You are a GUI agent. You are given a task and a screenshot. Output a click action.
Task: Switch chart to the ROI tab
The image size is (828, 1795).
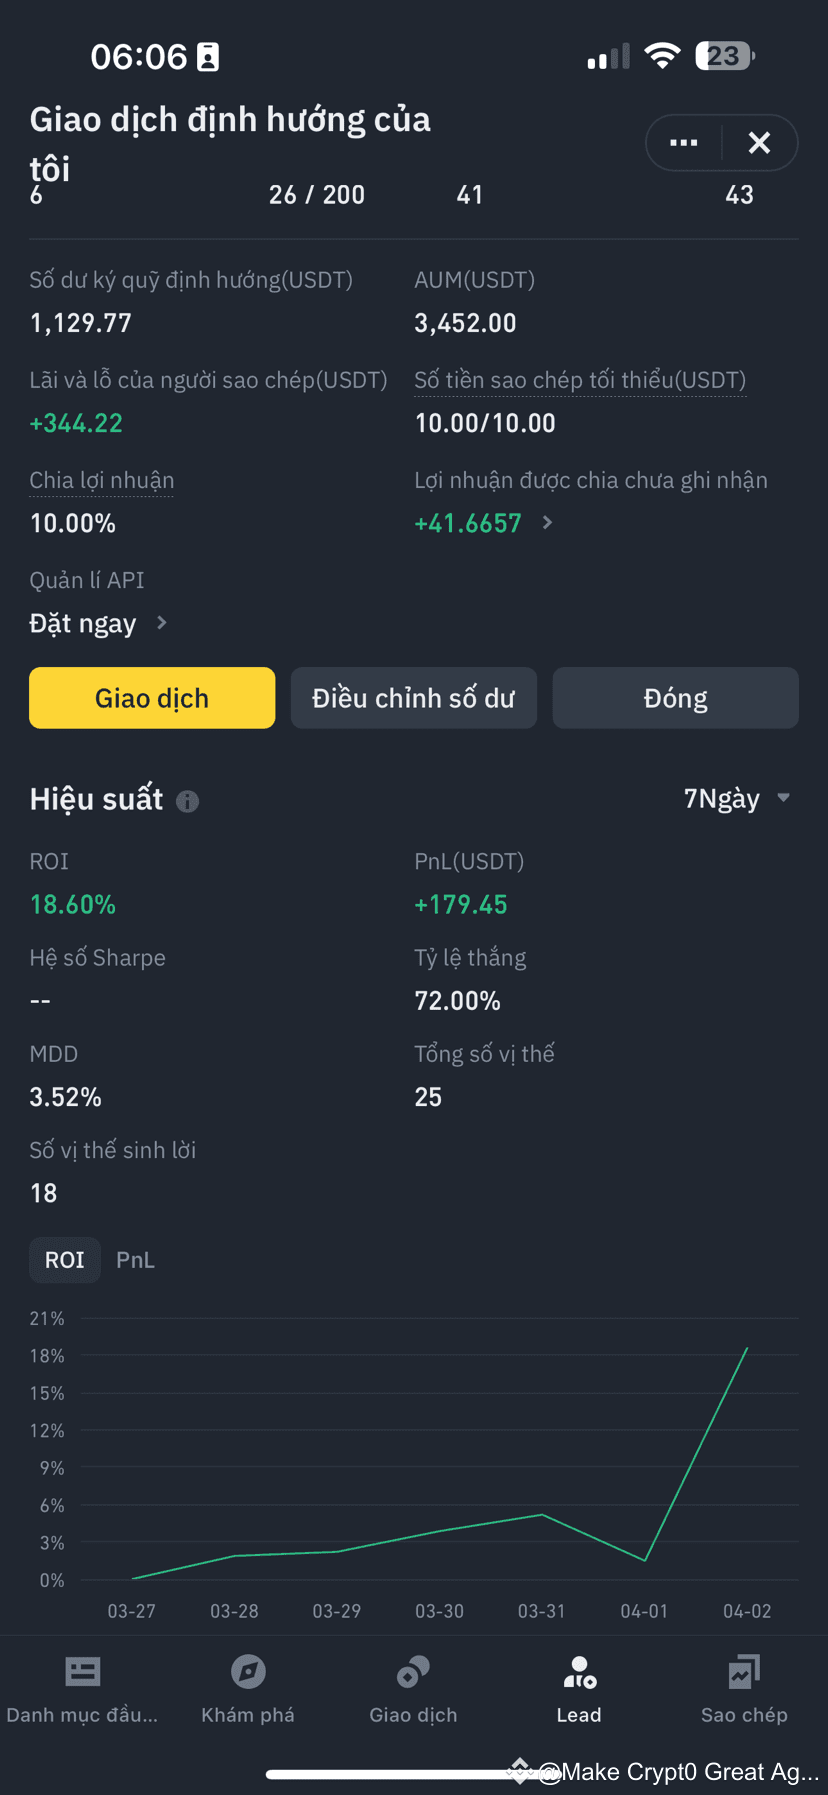tap(65, 1260)
